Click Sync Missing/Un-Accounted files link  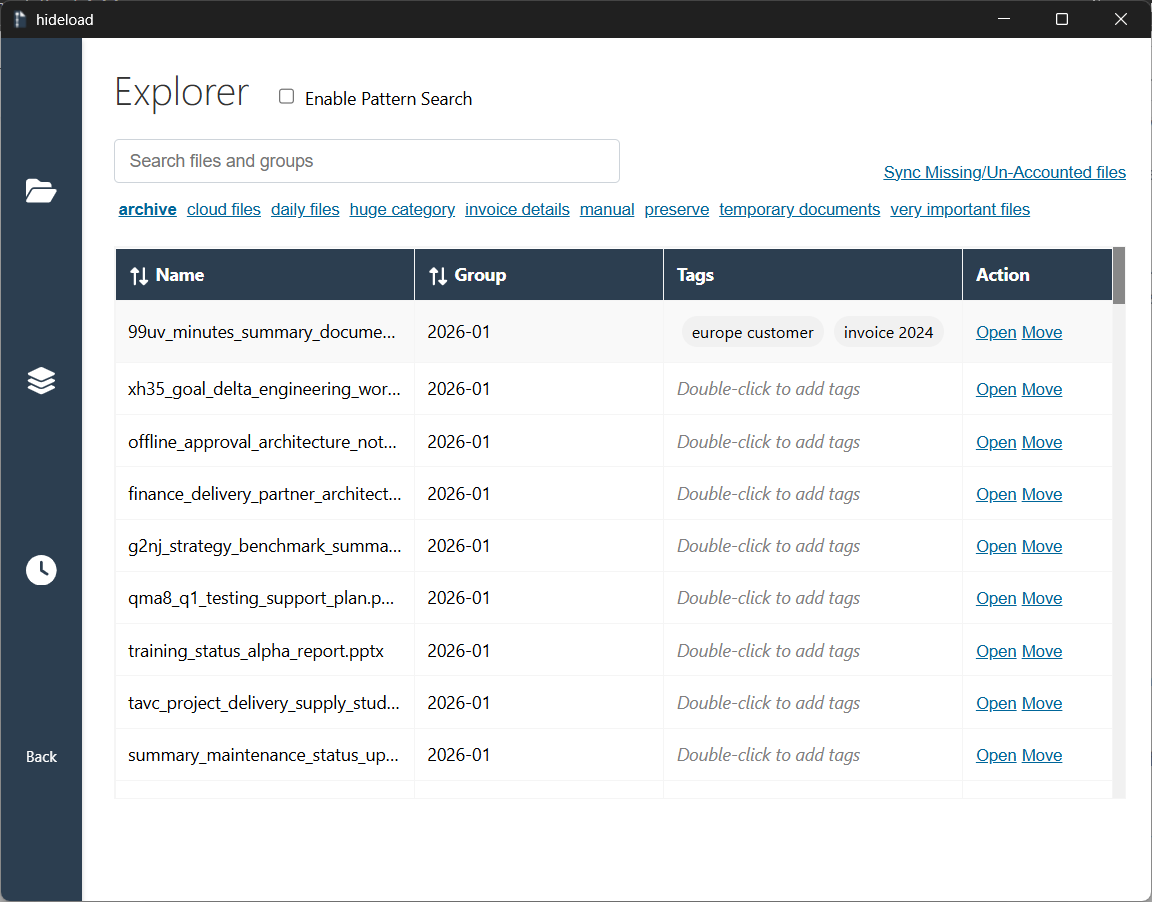tap(1004, 172)
